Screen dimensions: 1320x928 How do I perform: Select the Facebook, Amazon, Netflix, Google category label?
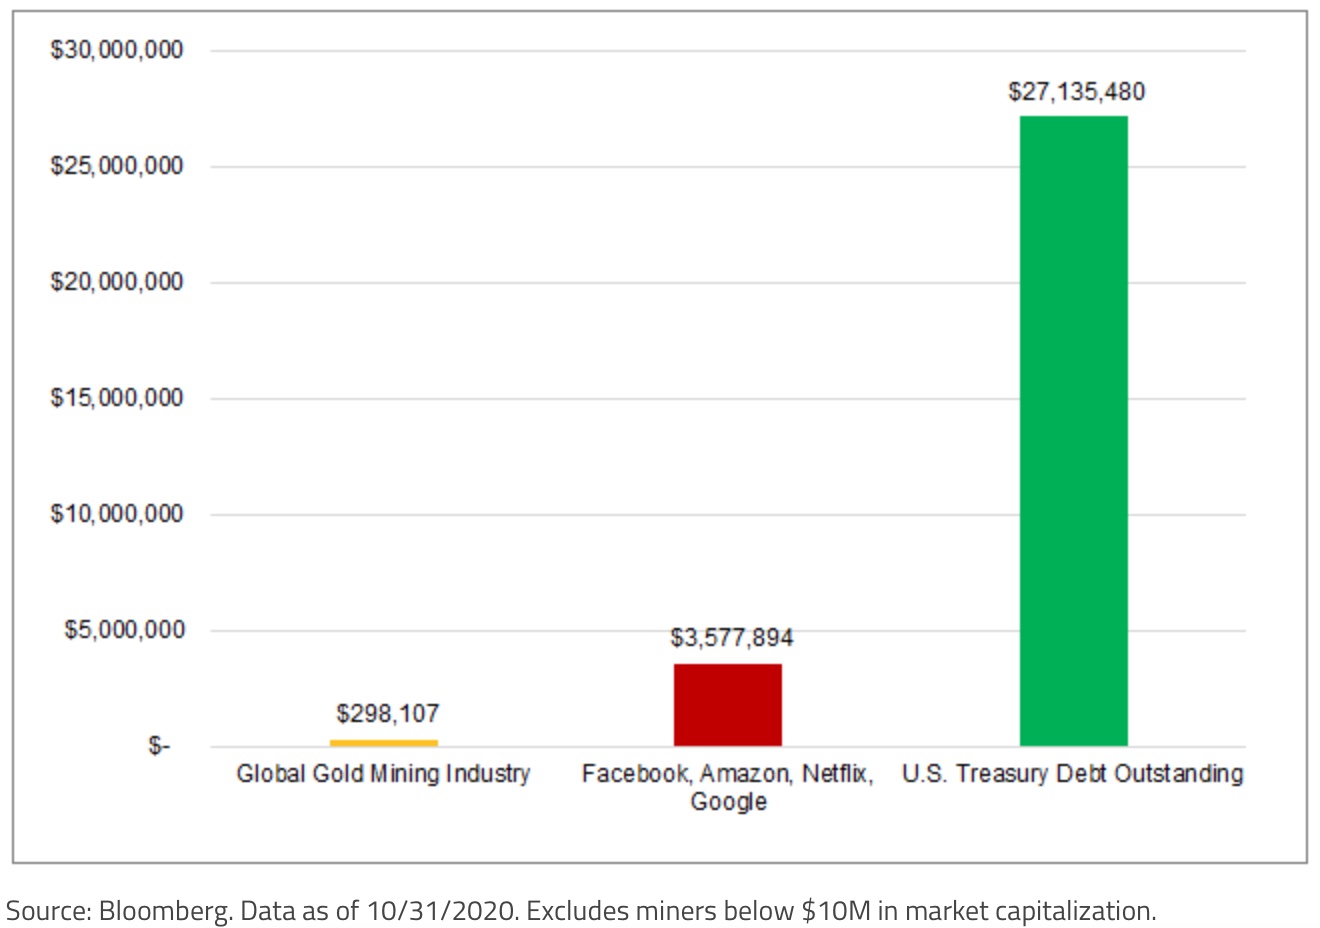click(x=727, y=787)
